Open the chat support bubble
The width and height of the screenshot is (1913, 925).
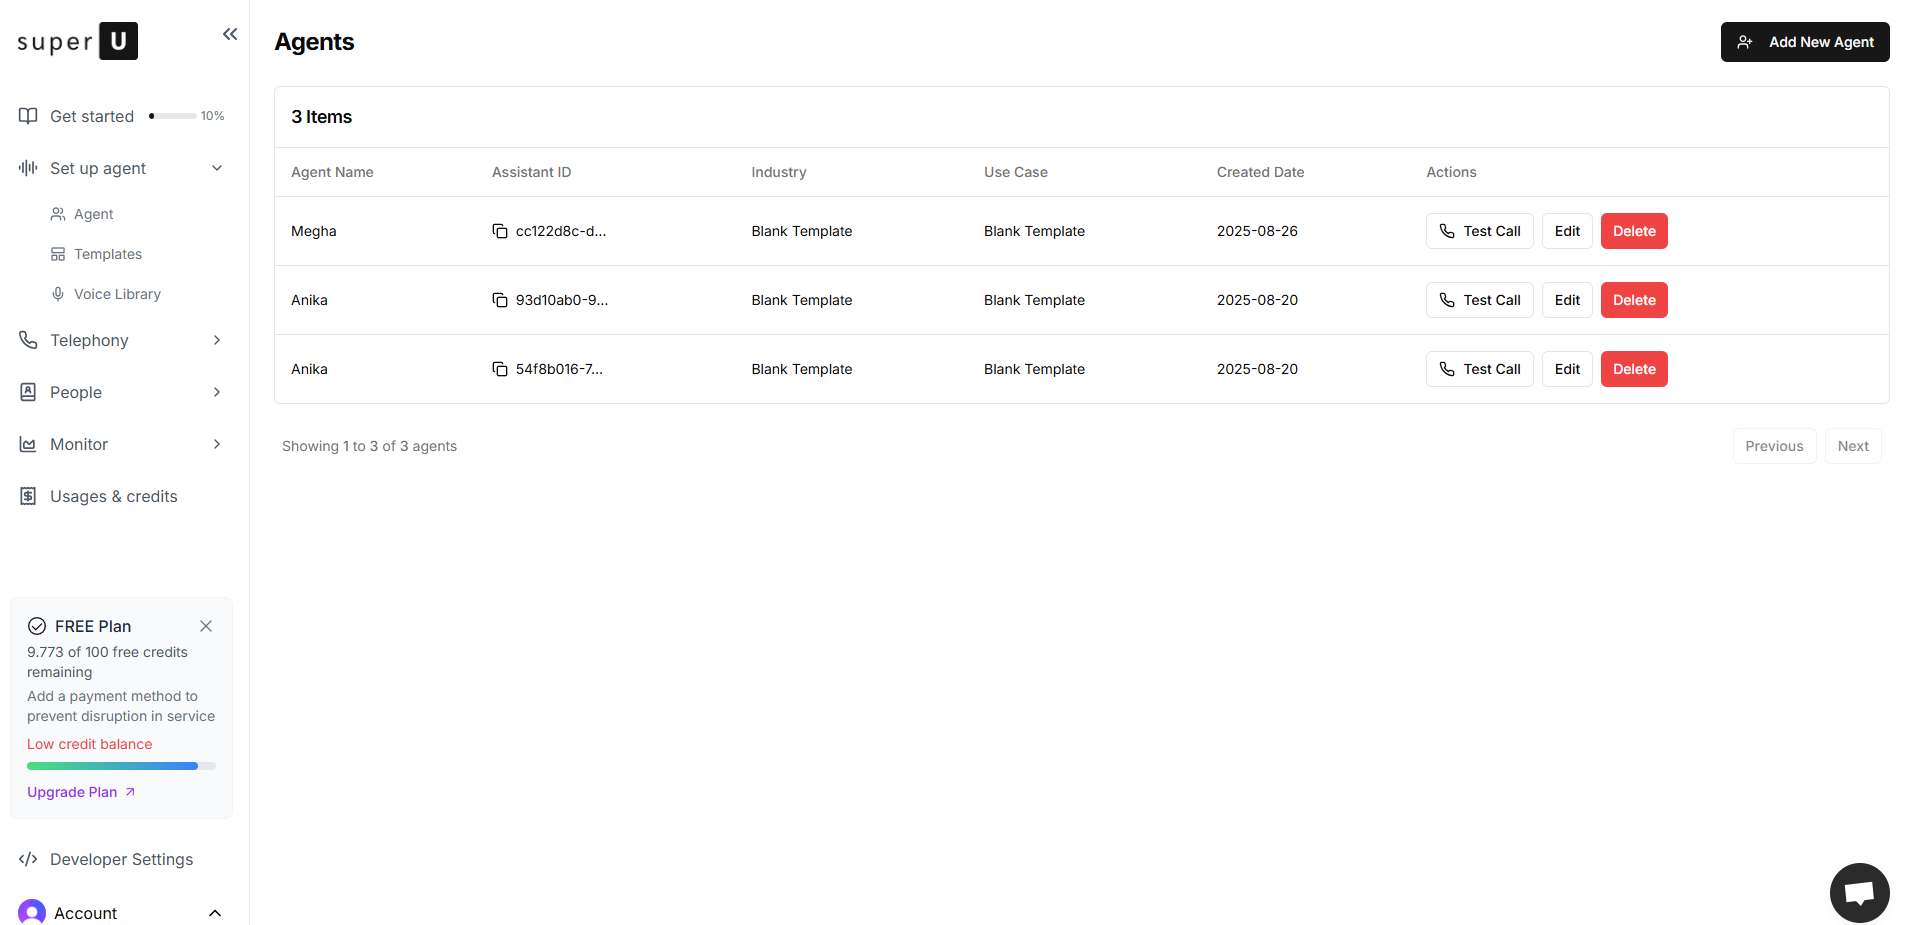[x=1859, y=892]
